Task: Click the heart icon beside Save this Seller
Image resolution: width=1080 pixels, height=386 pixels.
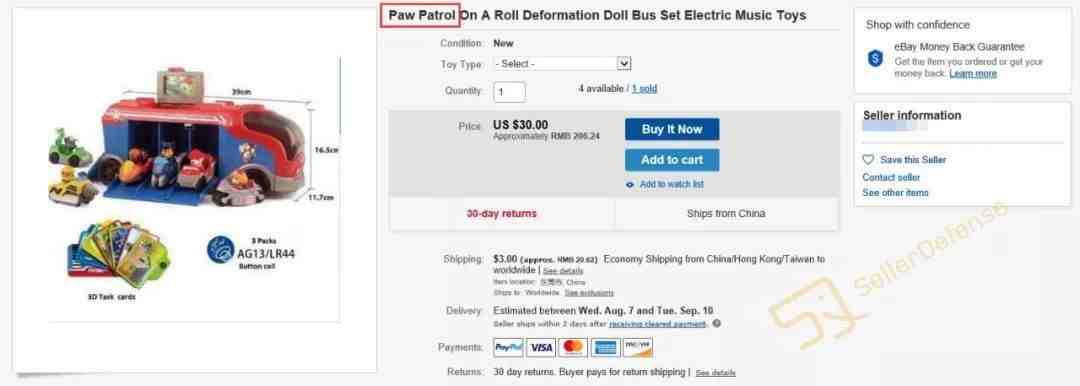Action: [869, 159]
